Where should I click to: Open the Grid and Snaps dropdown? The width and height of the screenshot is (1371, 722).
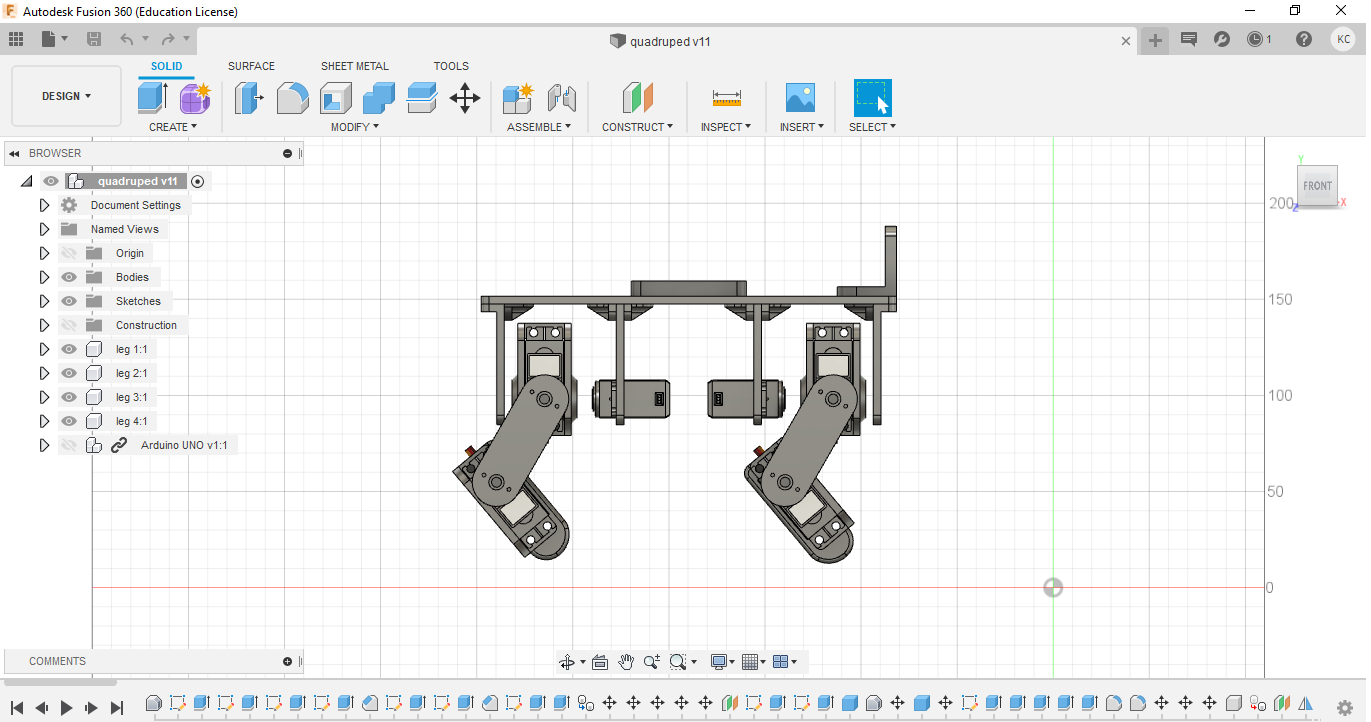click(x=754, y=662)
